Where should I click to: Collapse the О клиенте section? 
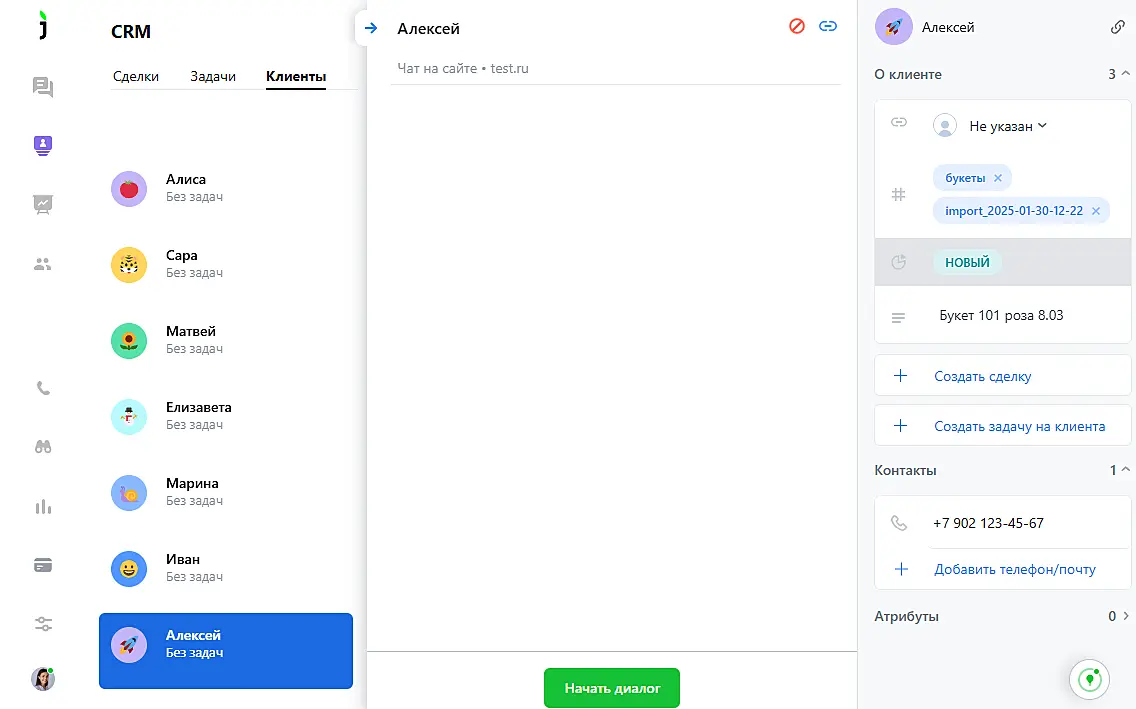(1125, 74)
